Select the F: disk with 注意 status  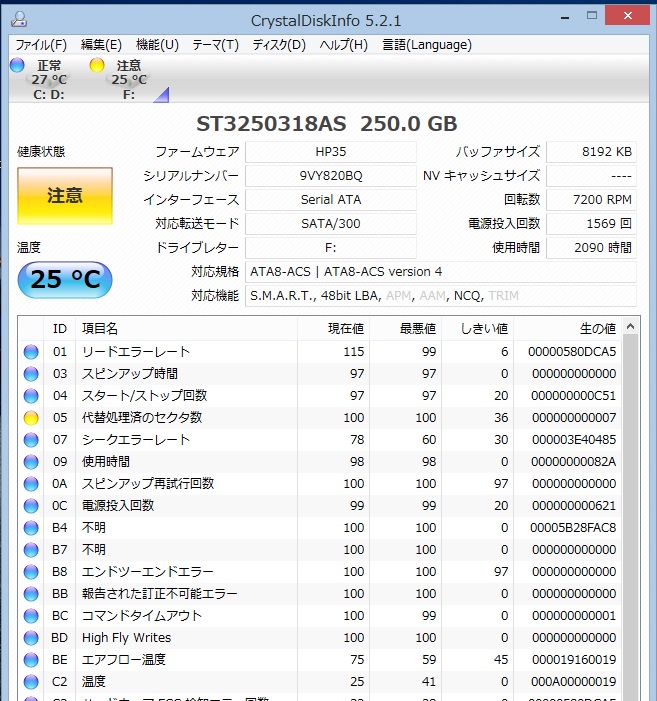[x=128, y=80]
